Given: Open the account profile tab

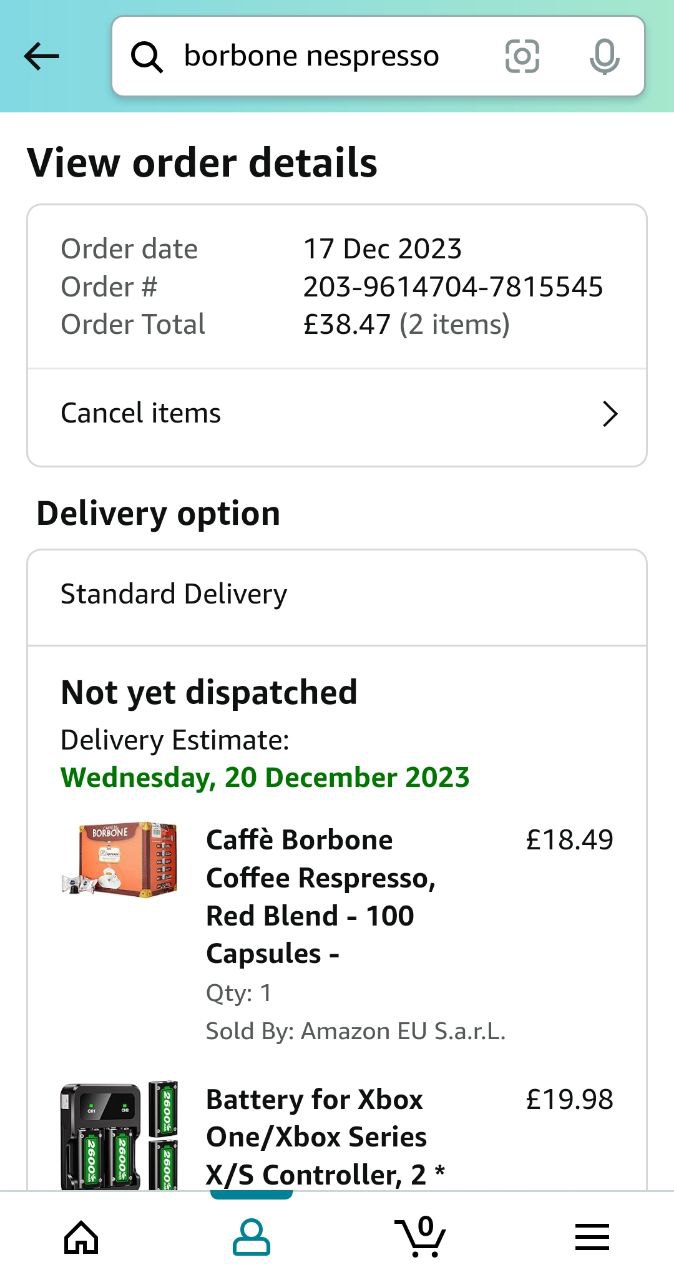Looking at the screenshot, I should tap(251, 1237).
